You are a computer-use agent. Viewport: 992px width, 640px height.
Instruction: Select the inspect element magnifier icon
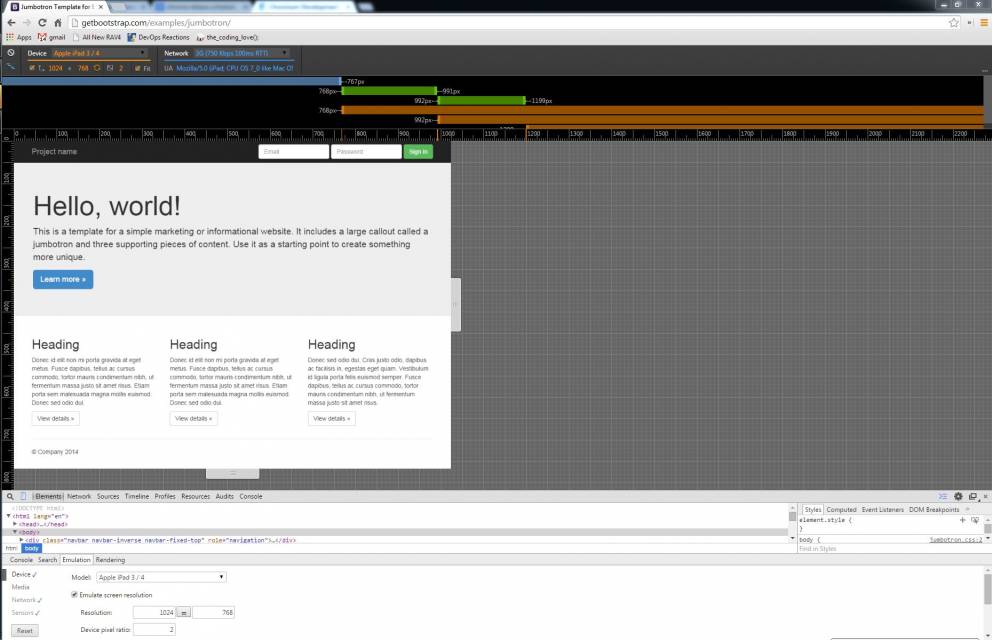(9, 496)
